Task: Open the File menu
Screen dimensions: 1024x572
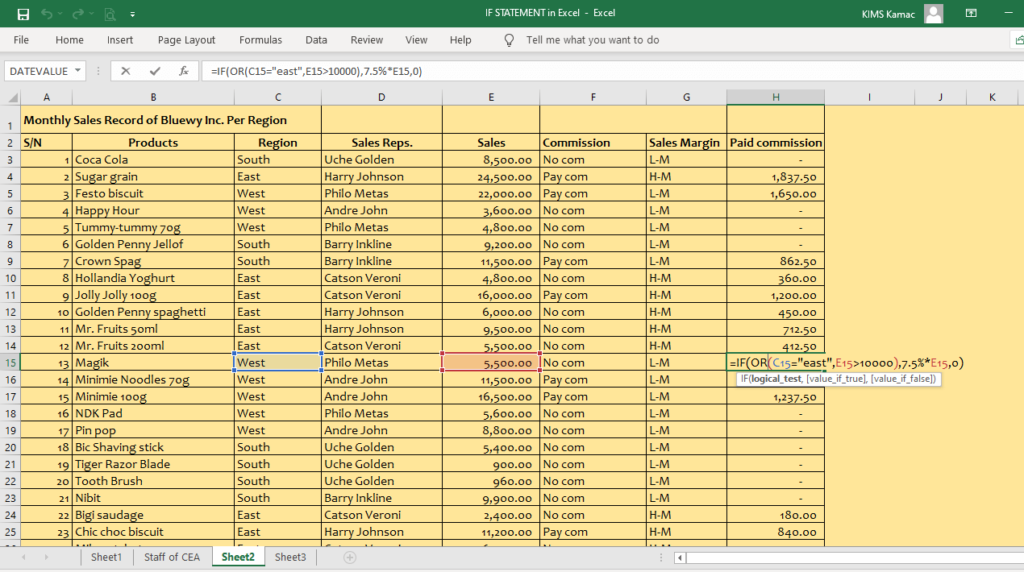Action: pos(21,40)
